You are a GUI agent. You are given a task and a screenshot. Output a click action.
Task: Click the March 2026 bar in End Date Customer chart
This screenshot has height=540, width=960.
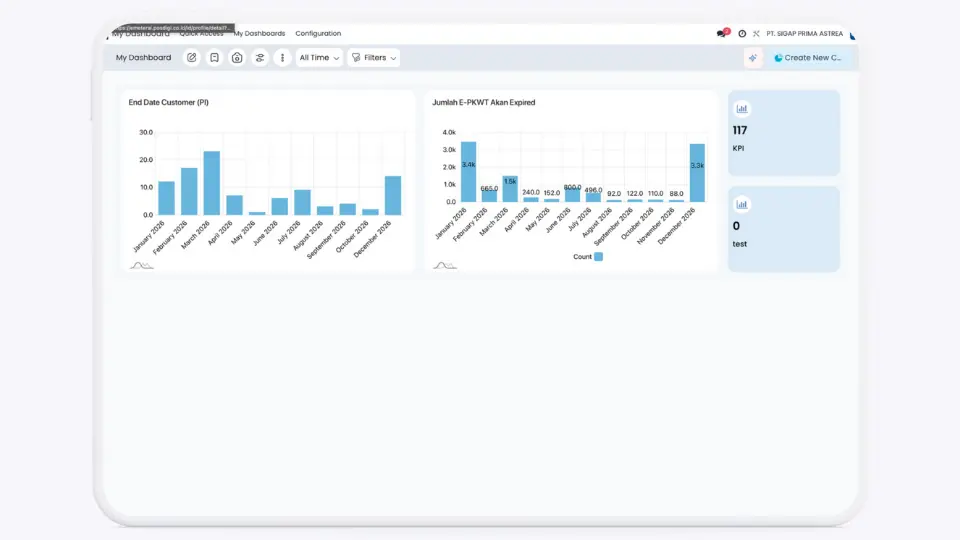(x=212, y=184)
